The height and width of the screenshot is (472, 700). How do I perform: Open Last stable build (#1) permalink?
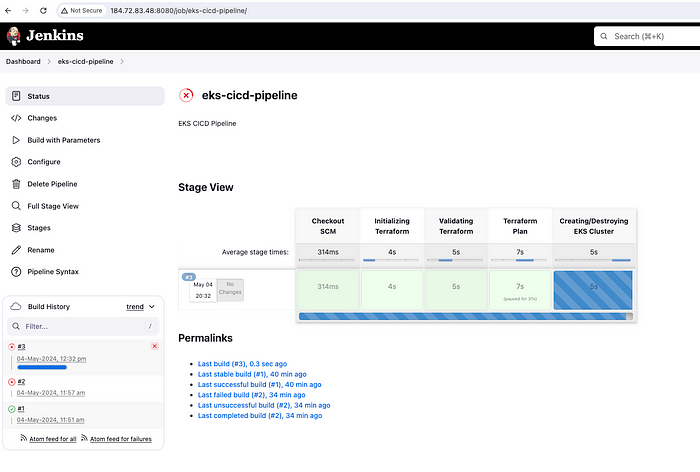252,374
